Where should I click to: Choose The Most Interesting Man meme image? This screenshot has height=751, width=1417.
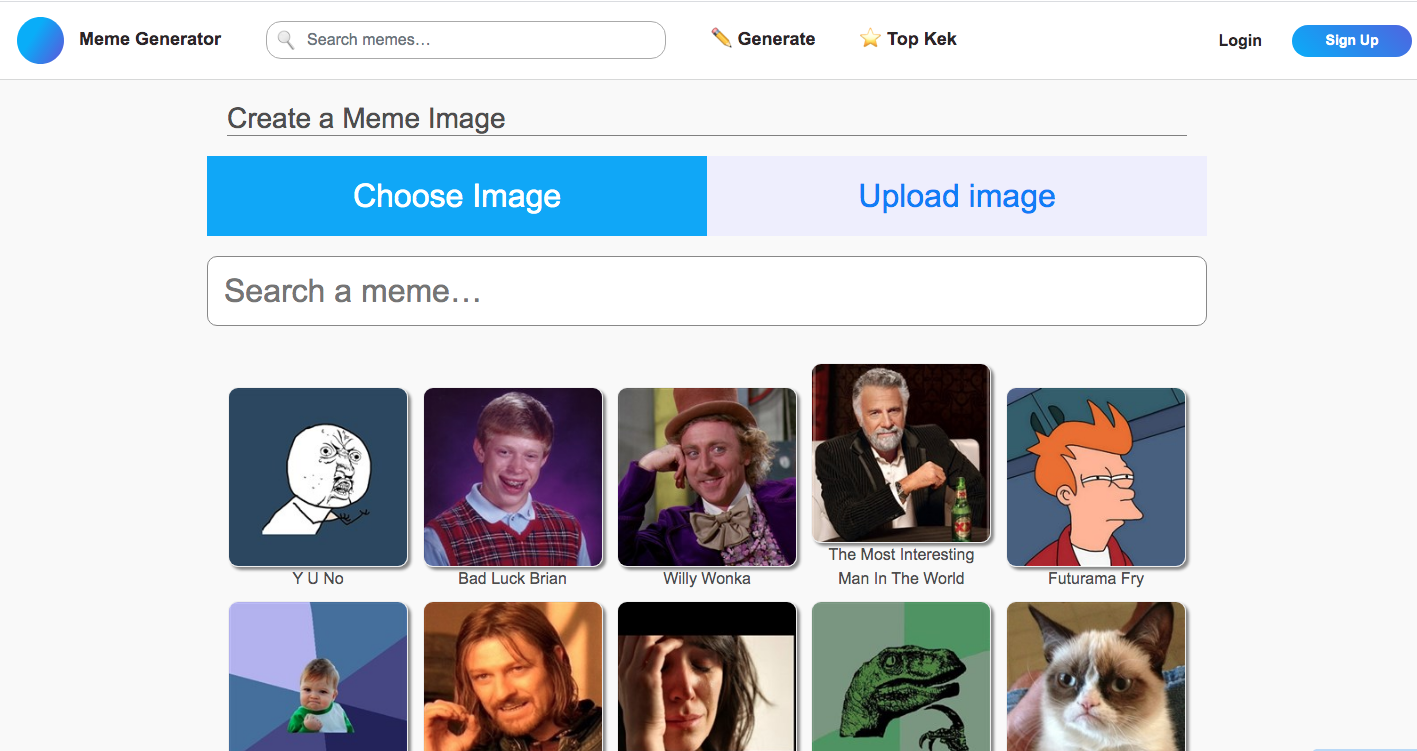click(x=901, y=453)
